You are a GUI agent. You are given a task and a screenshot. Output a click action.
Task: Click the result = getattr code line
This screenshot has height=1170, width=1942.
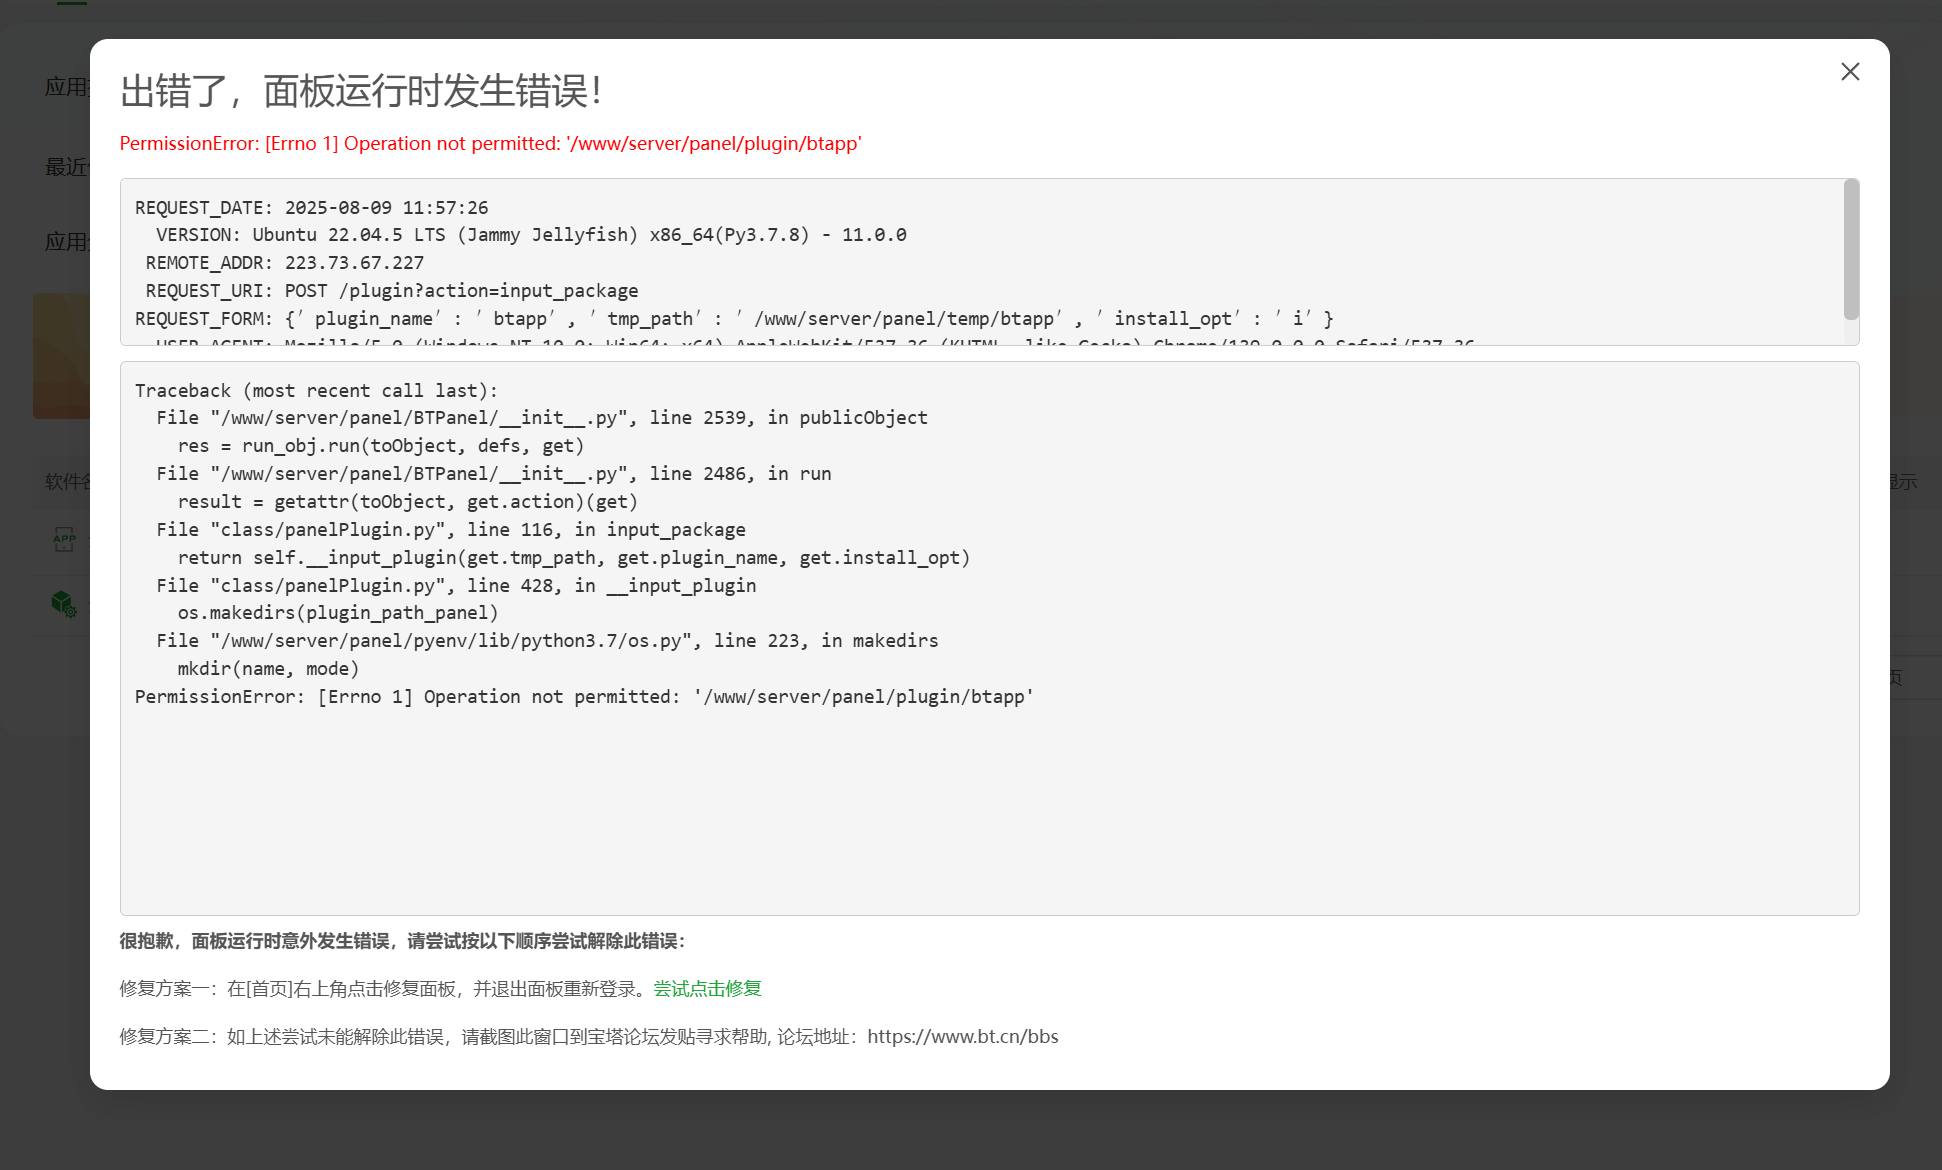[x=408, y=502]
